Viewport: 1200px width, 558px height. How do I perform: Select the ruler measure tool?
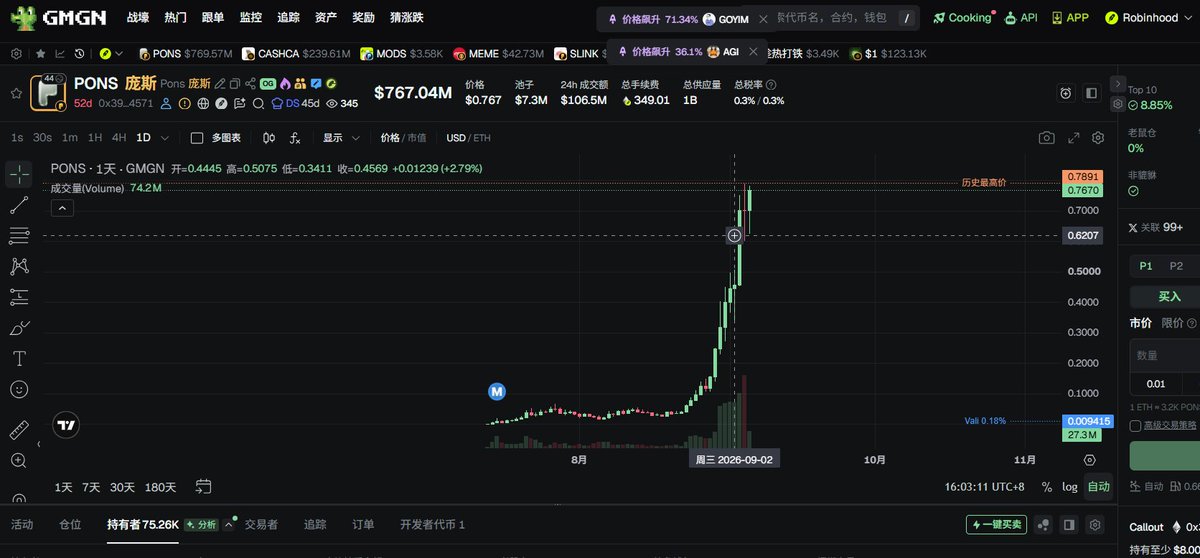[x=19, y=430]
